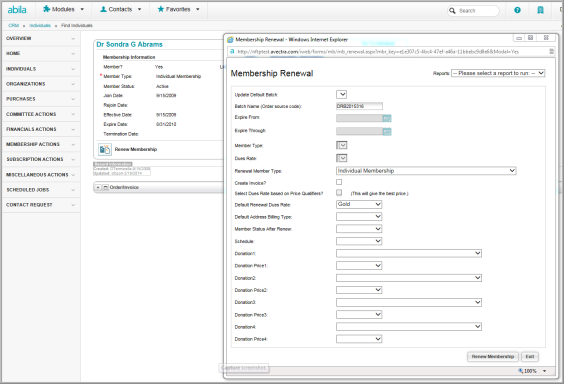Expand Membership Actions in the sidebar
This screenshot has width=564, height=384.
(x=41, y=144)
